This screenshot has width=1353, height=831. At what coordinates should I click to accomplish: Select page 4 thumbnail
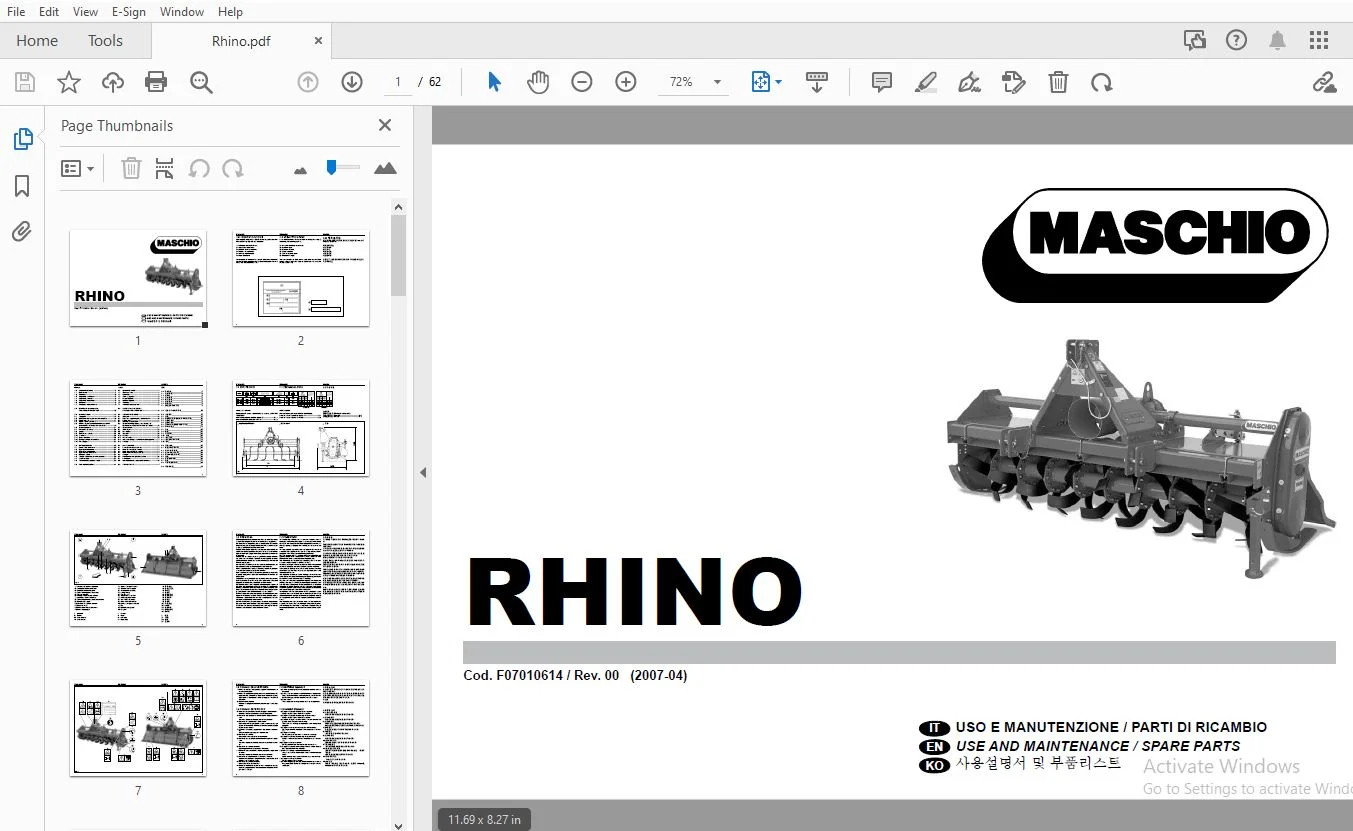tap(301, 428)
